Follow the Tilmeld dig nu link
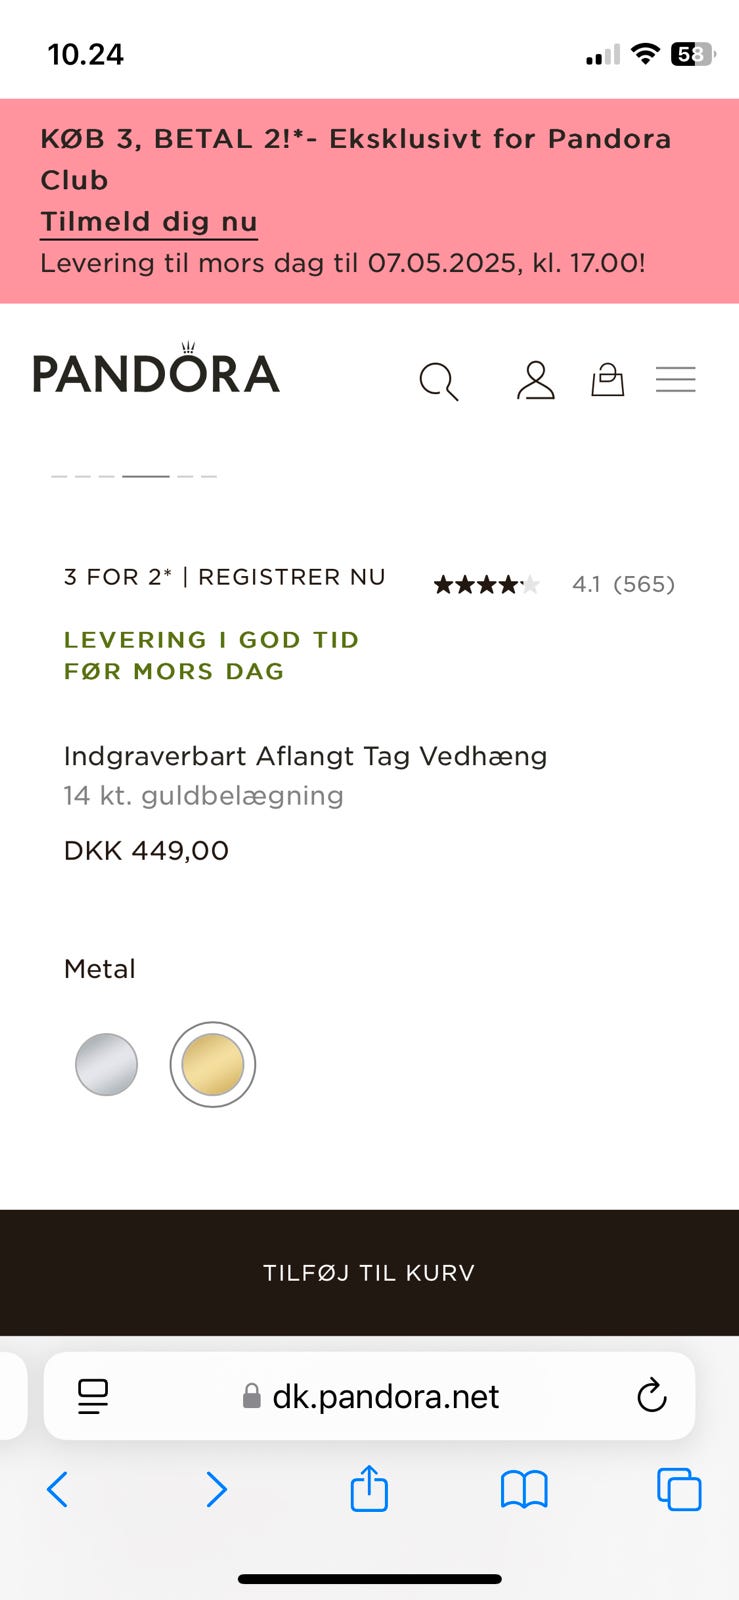 pyautogui.click(x=149, y=222)
